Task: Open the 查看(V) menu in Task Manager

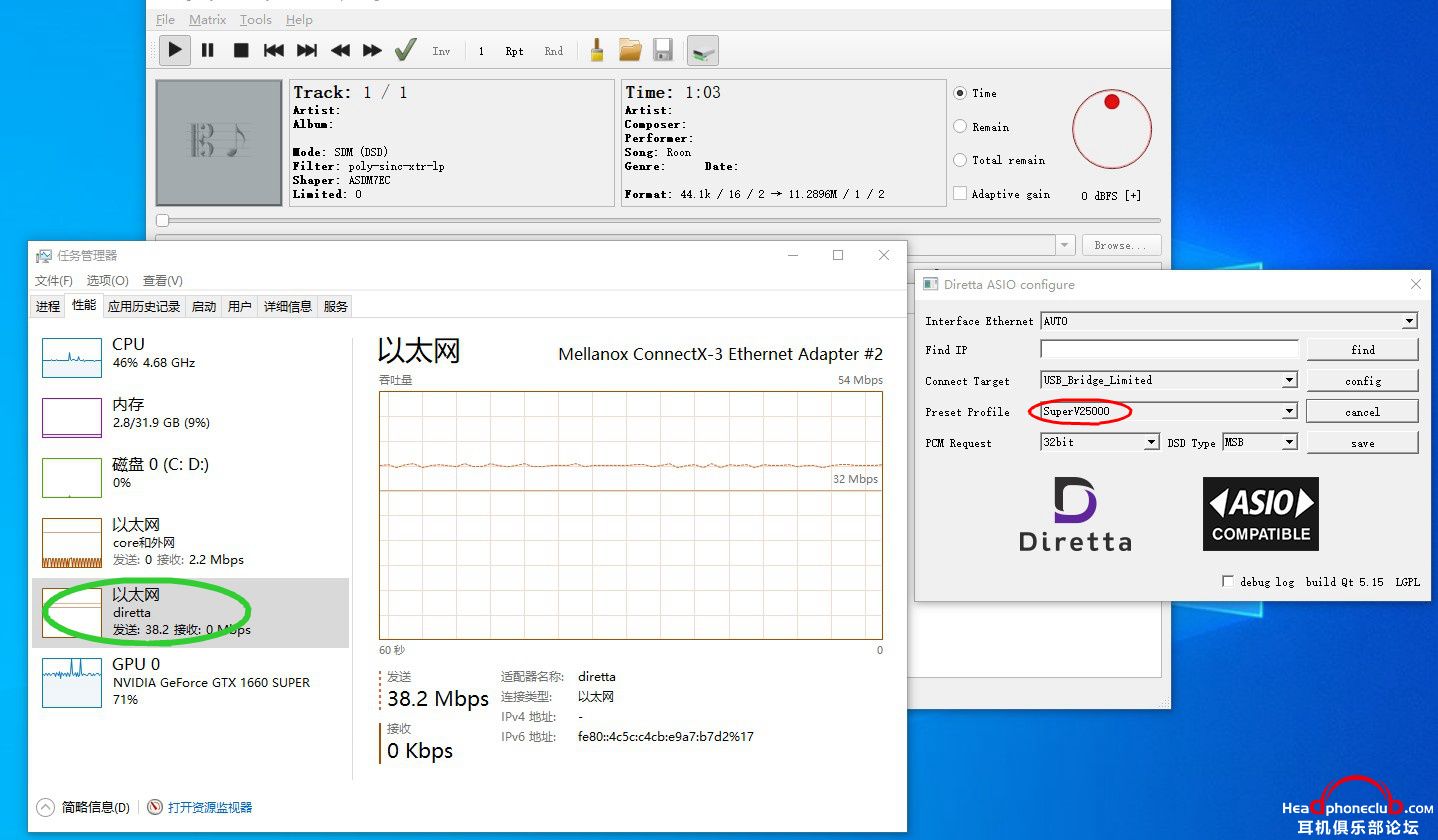Action: click(163, 281)
